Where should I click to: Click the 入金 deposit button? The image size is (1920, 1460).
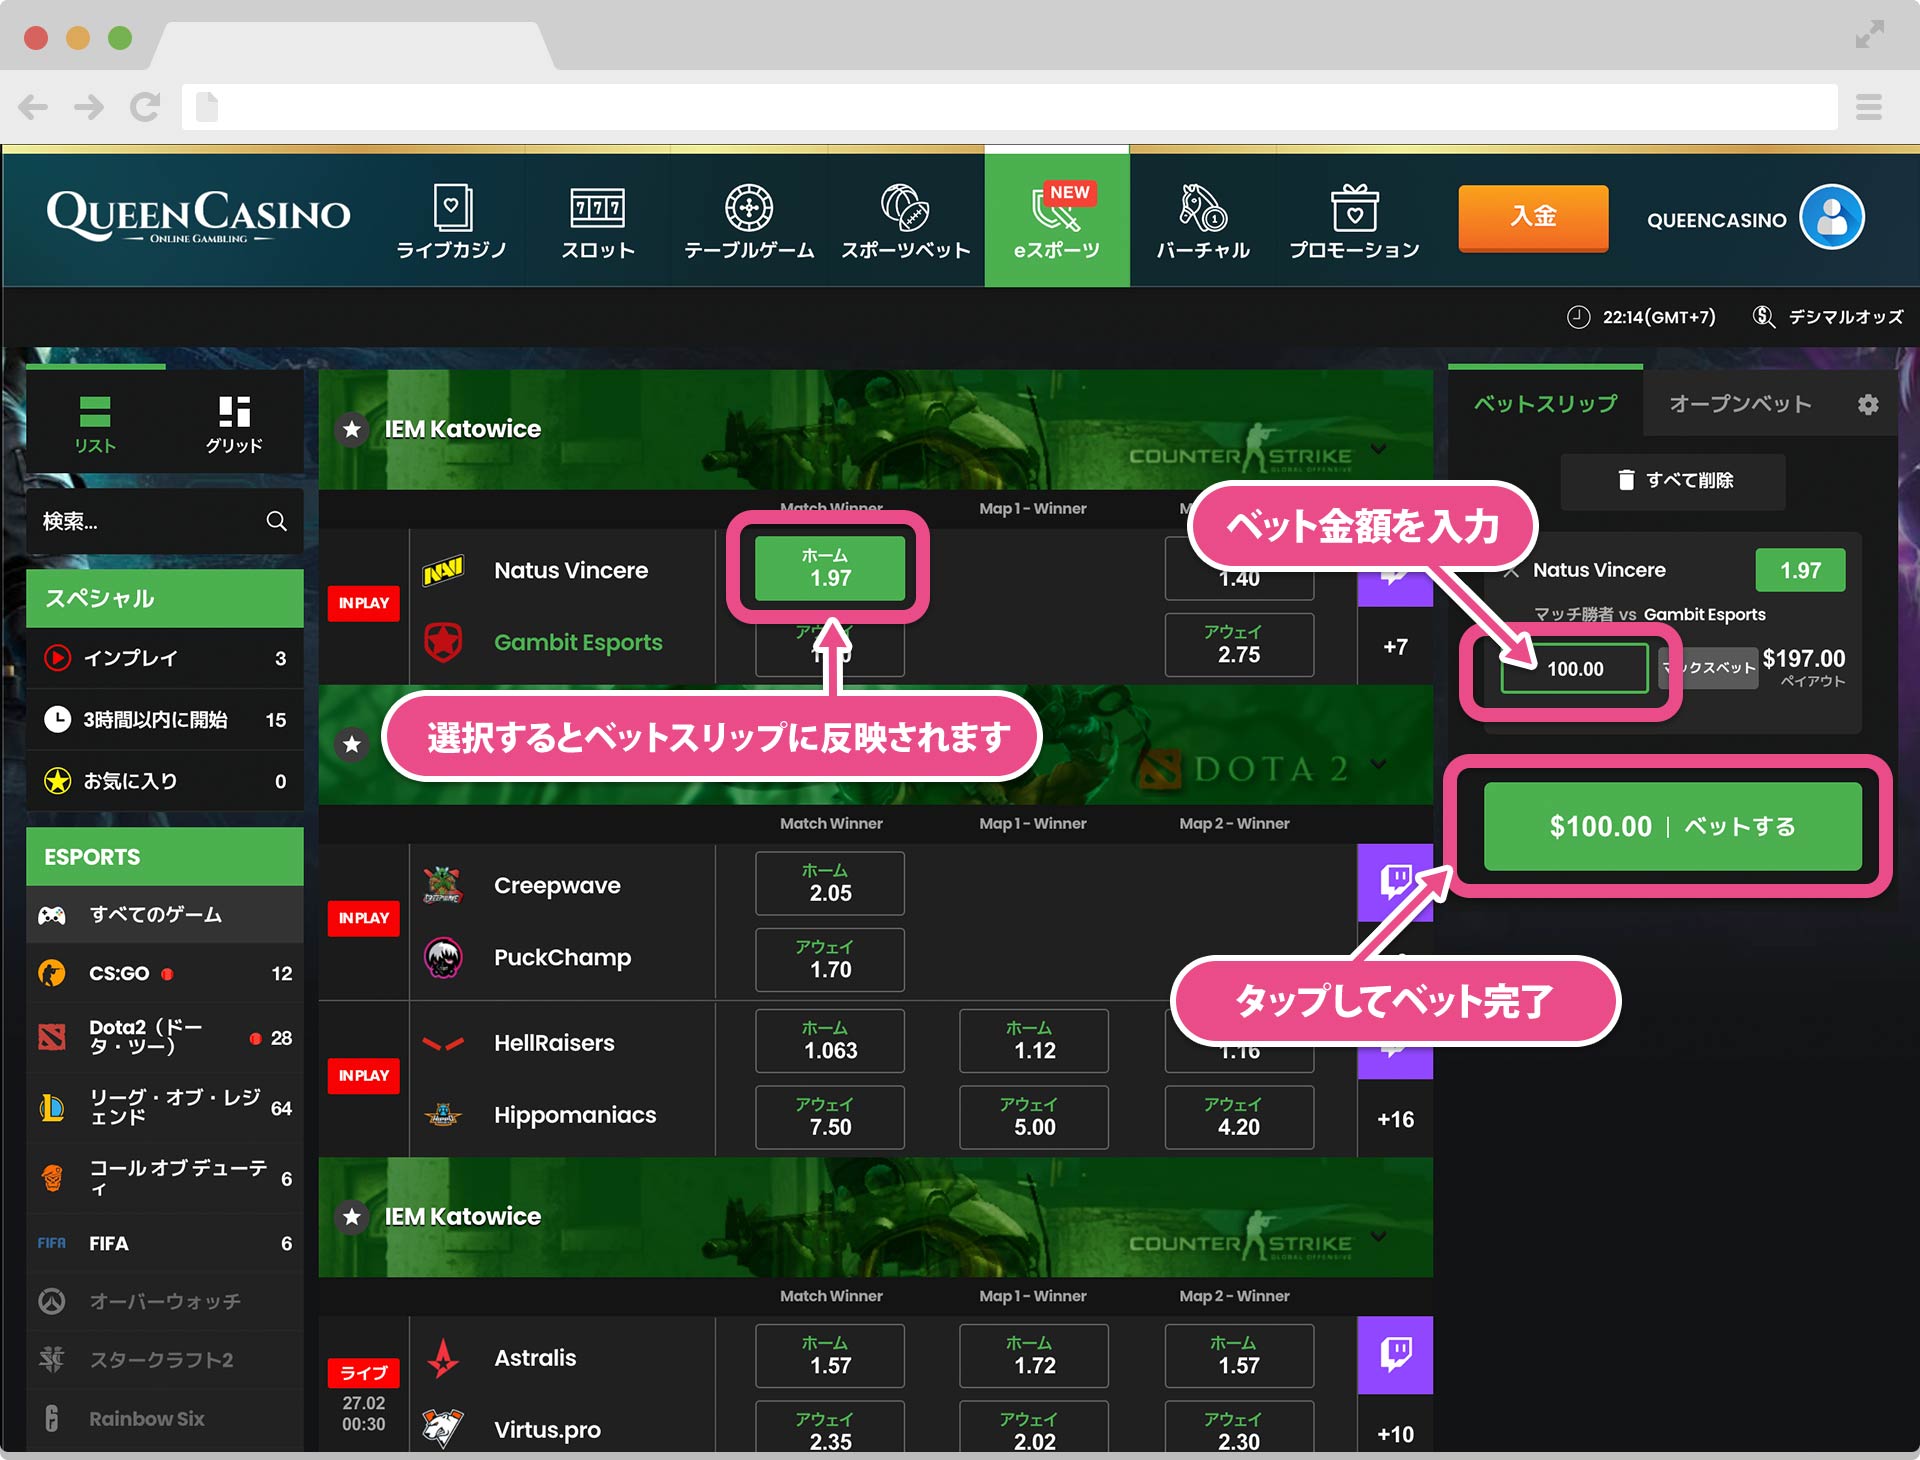[x=1533, y=217]
